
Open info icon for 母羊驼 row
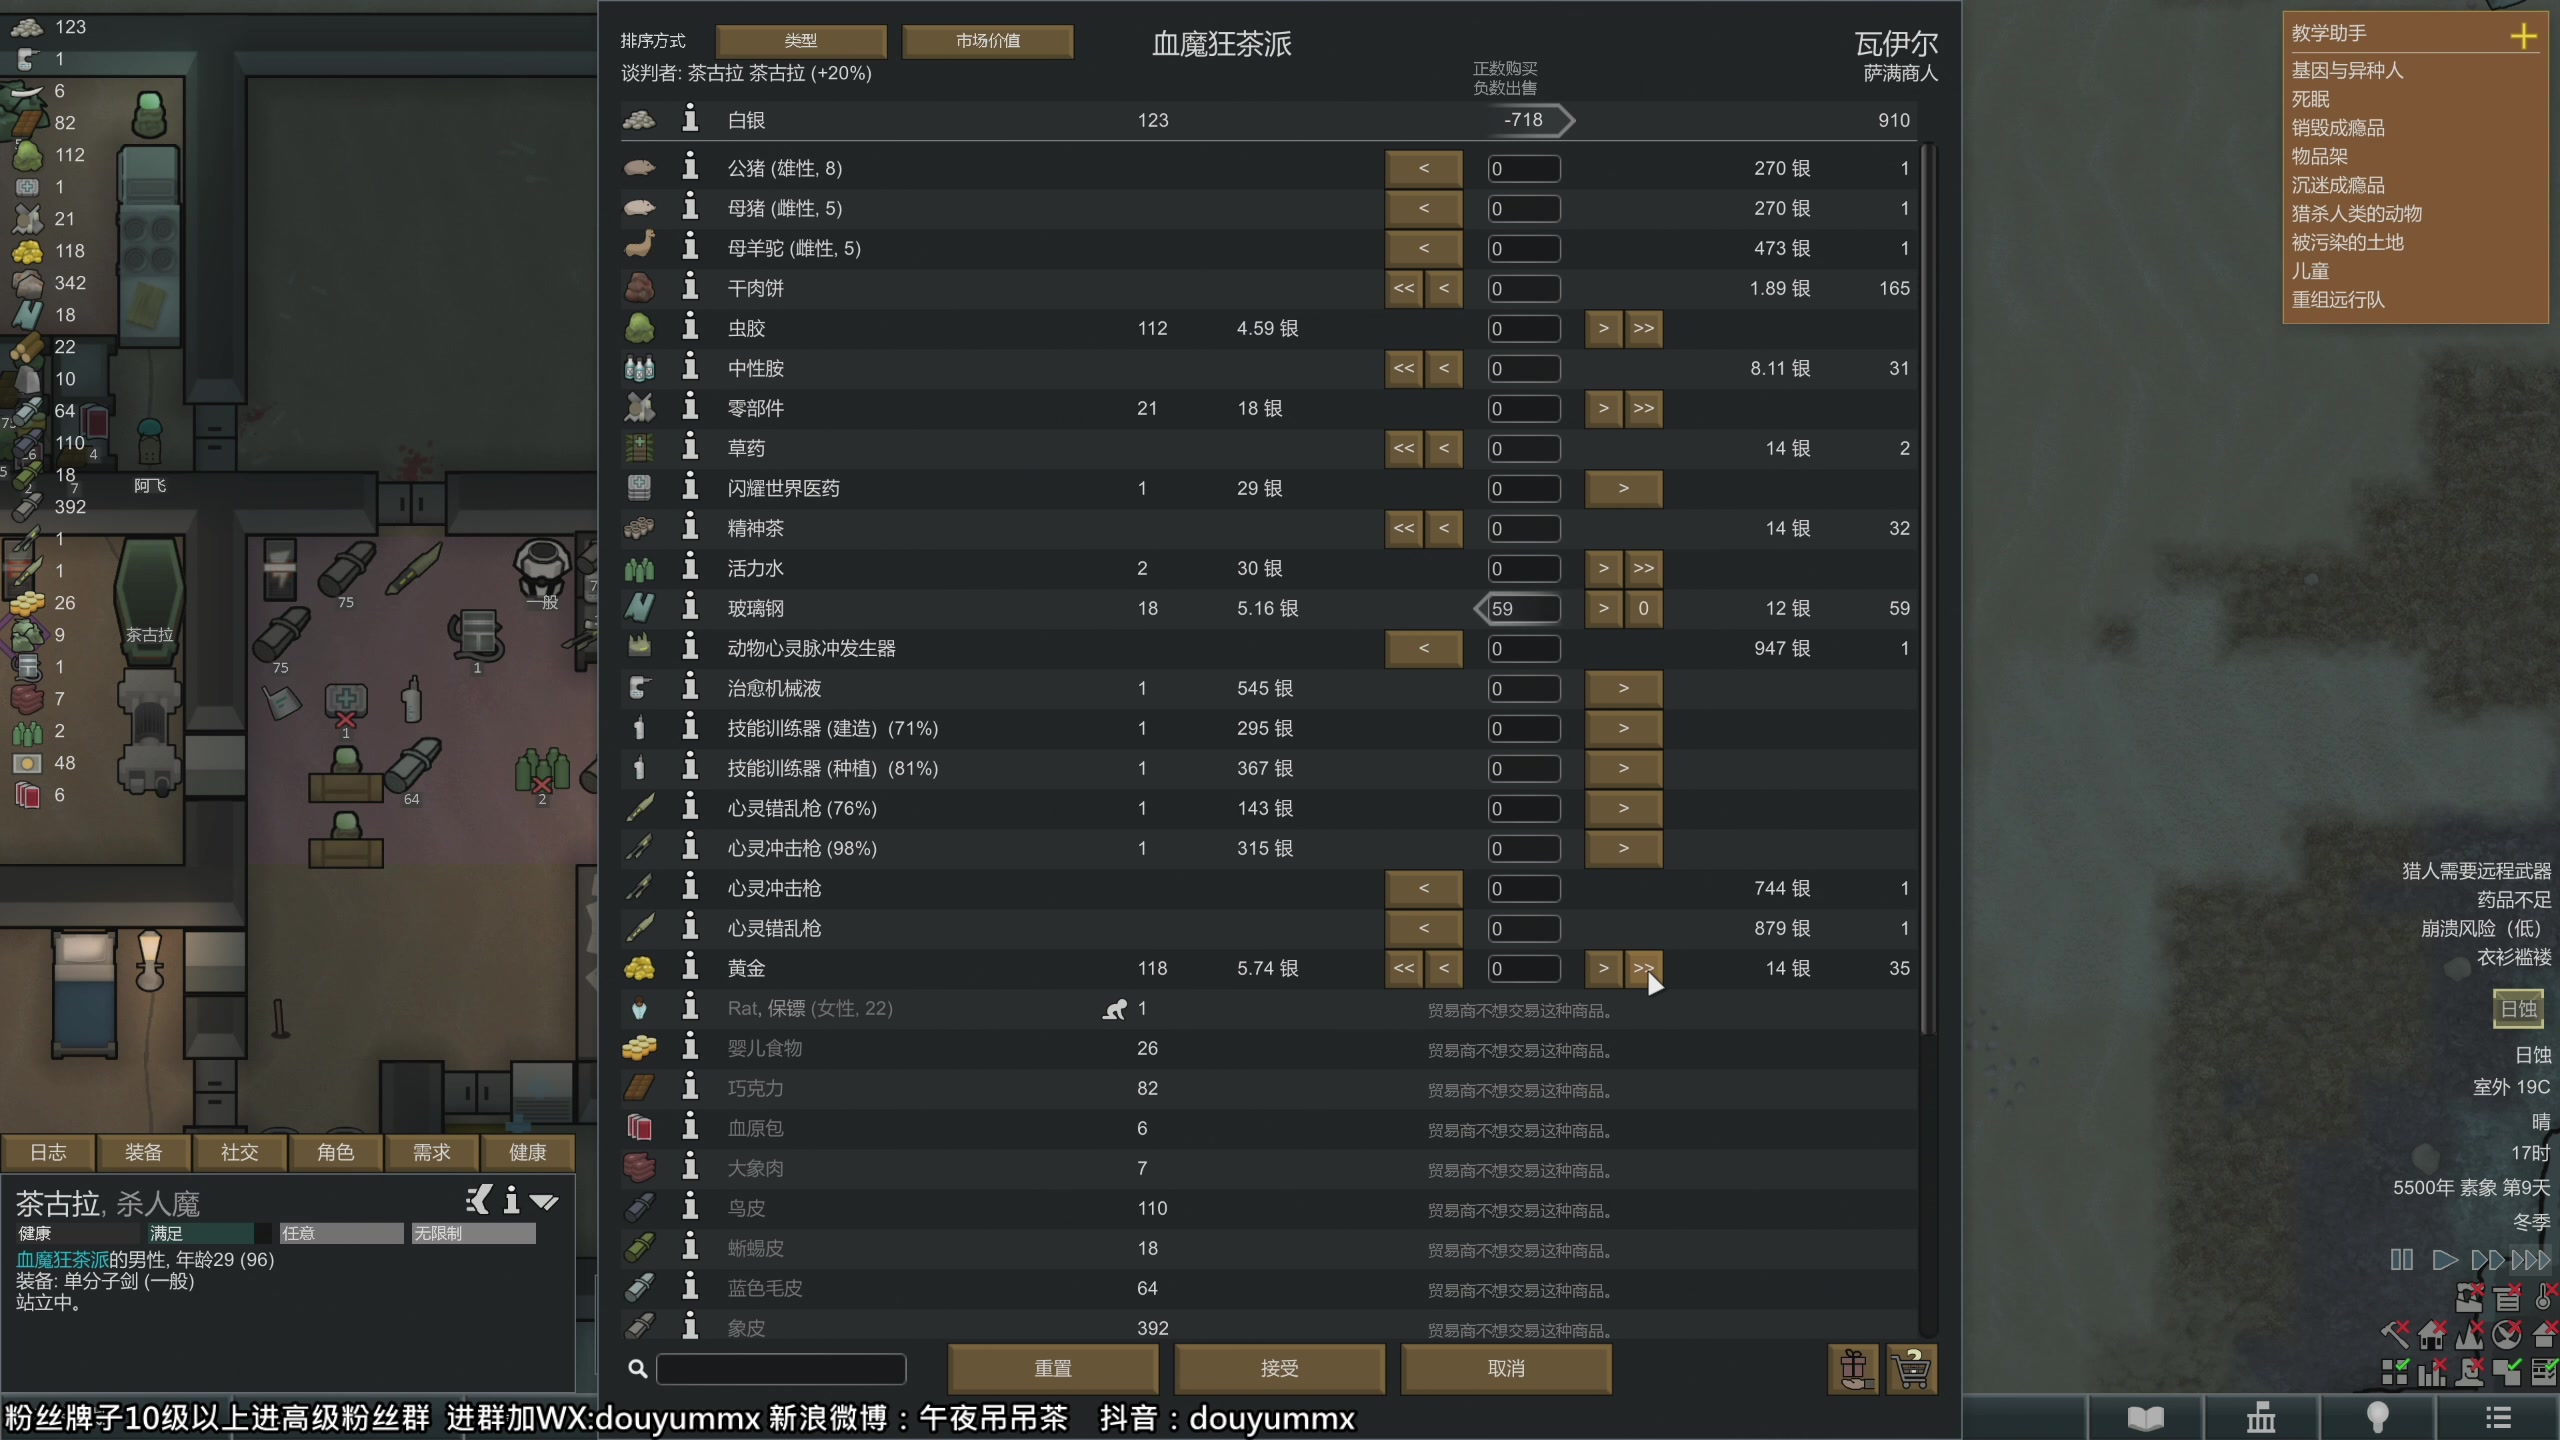click(690, 247)
